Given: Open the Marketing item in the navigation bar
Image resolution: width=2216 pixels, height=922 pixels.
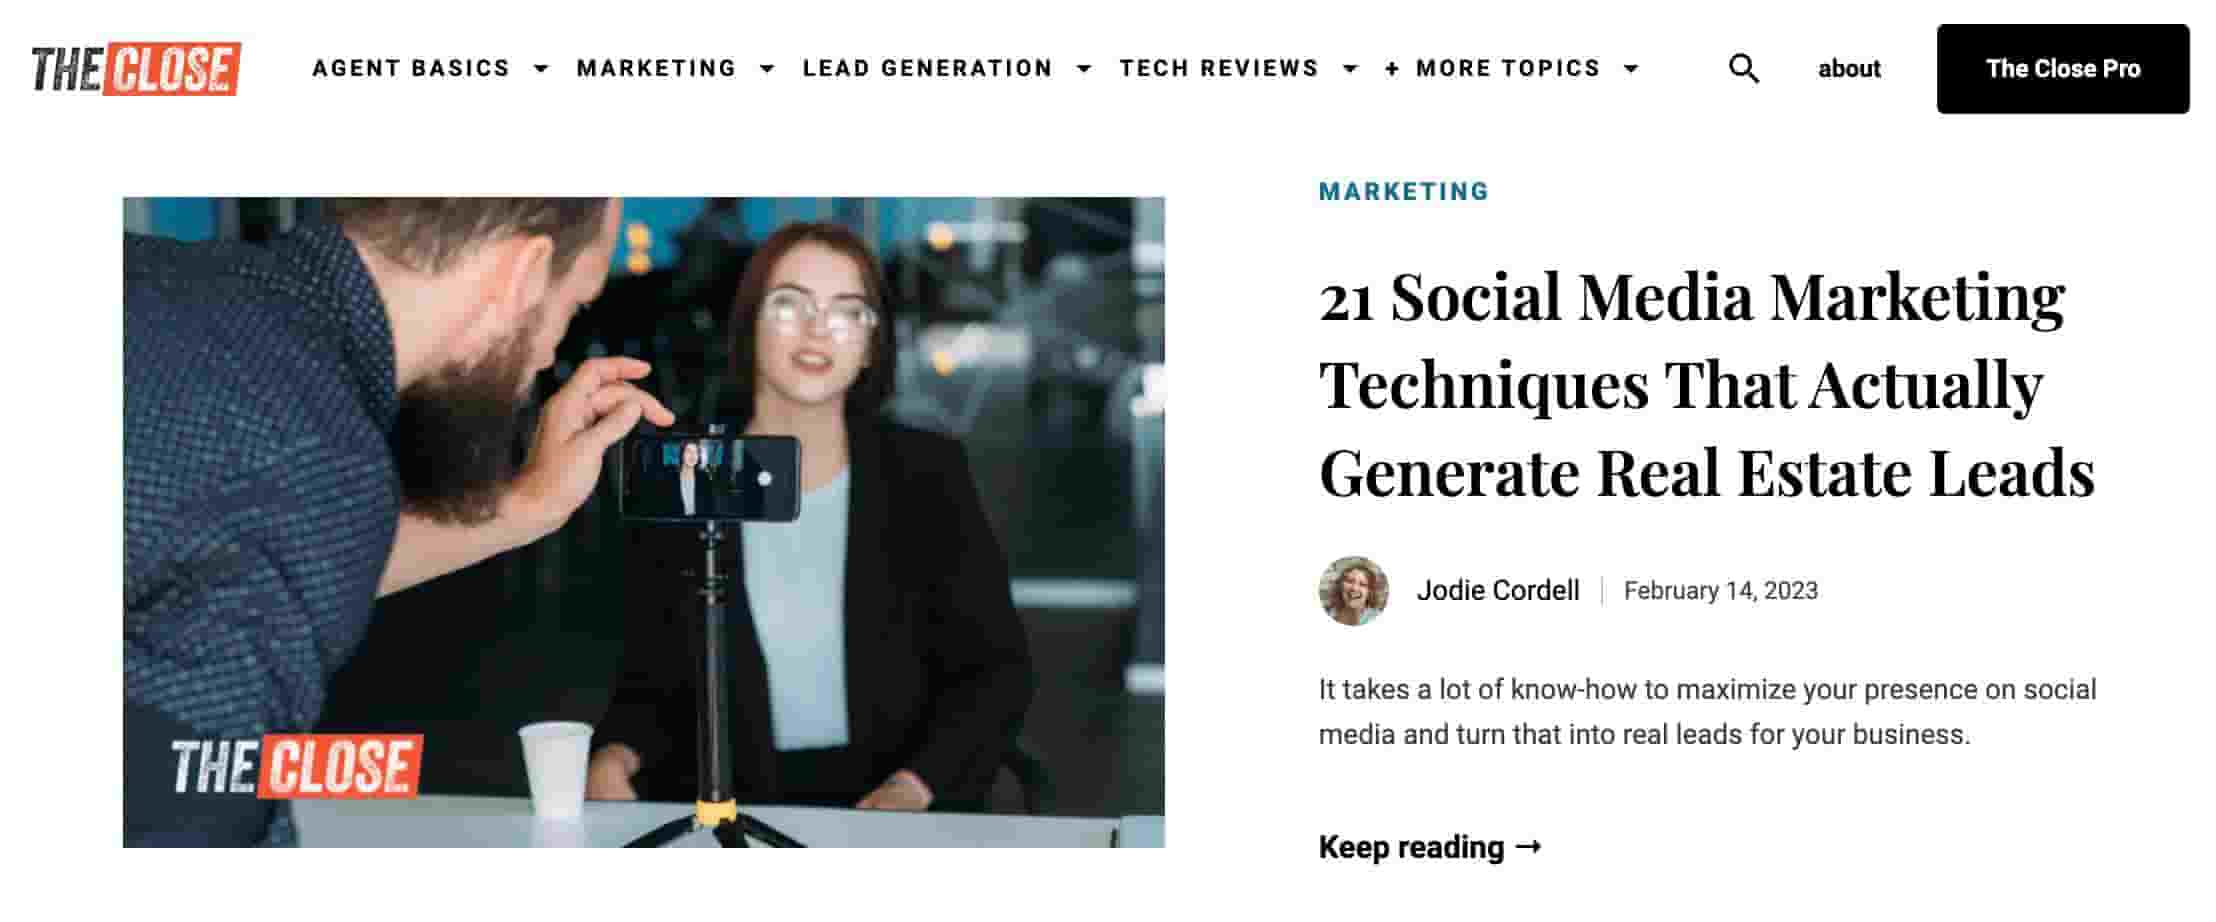Looking at the screenshot, I should click(x=656, y=69).
